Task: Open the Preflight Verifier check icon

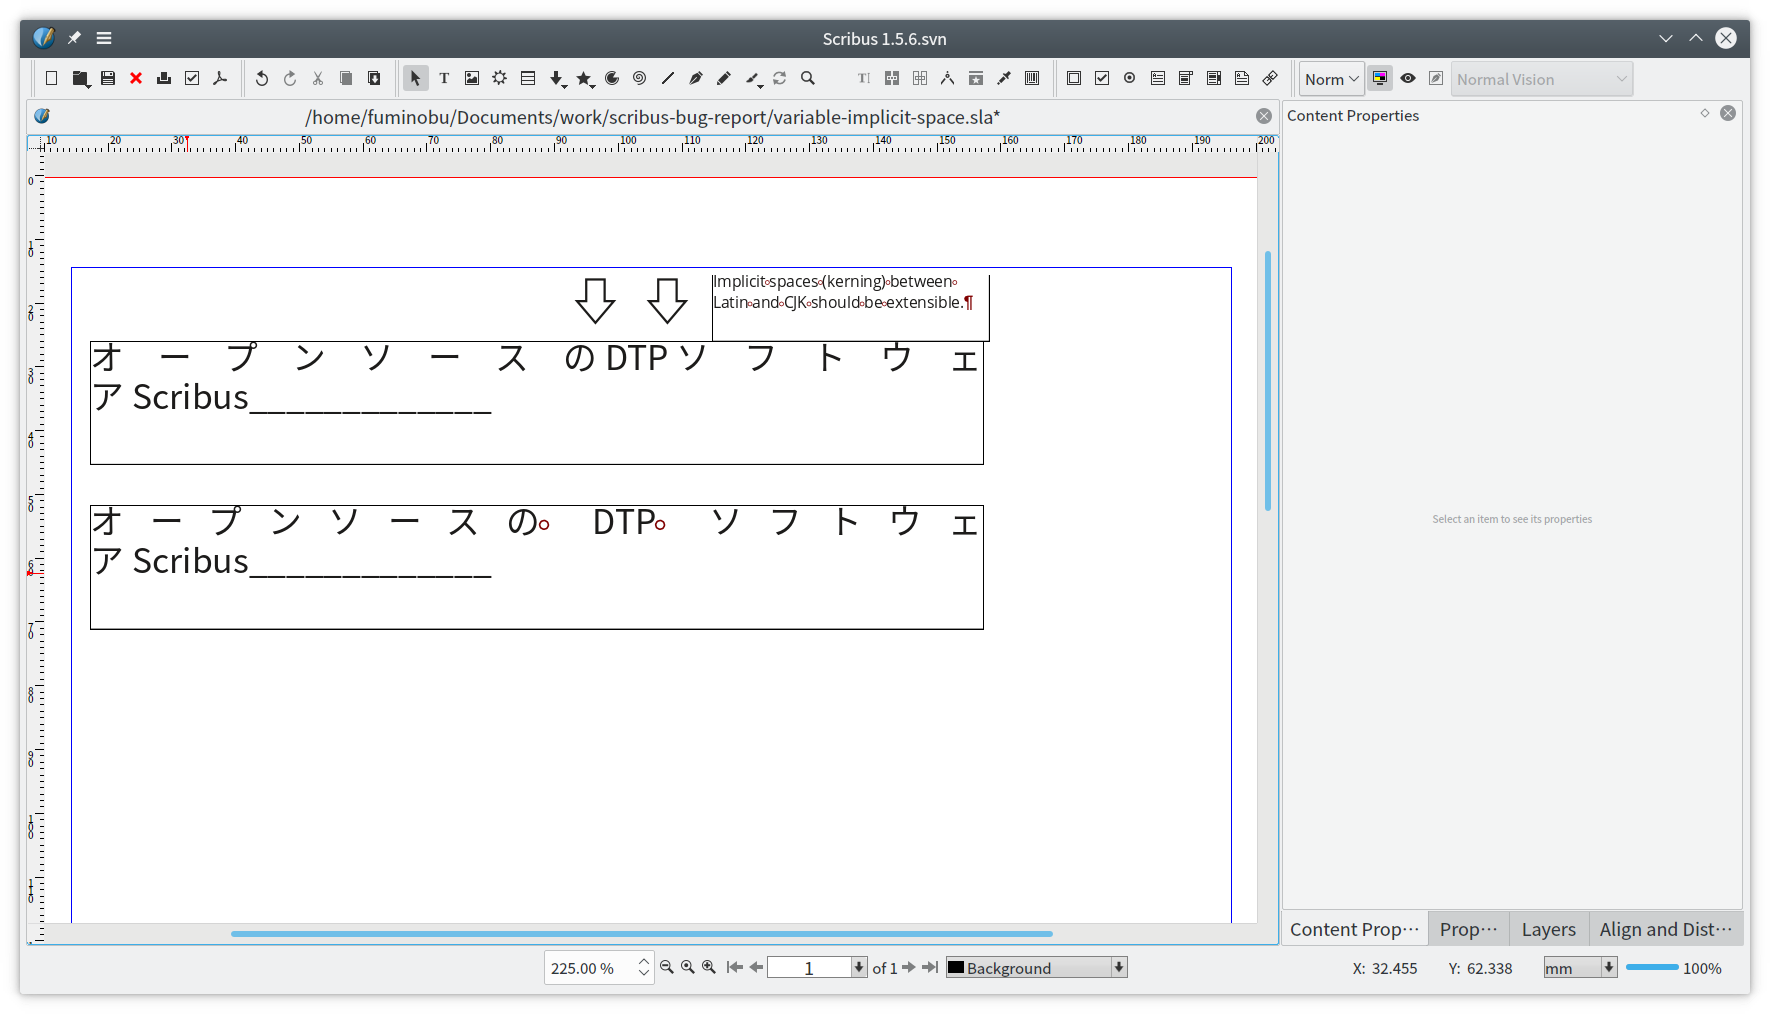Action: 192,78
